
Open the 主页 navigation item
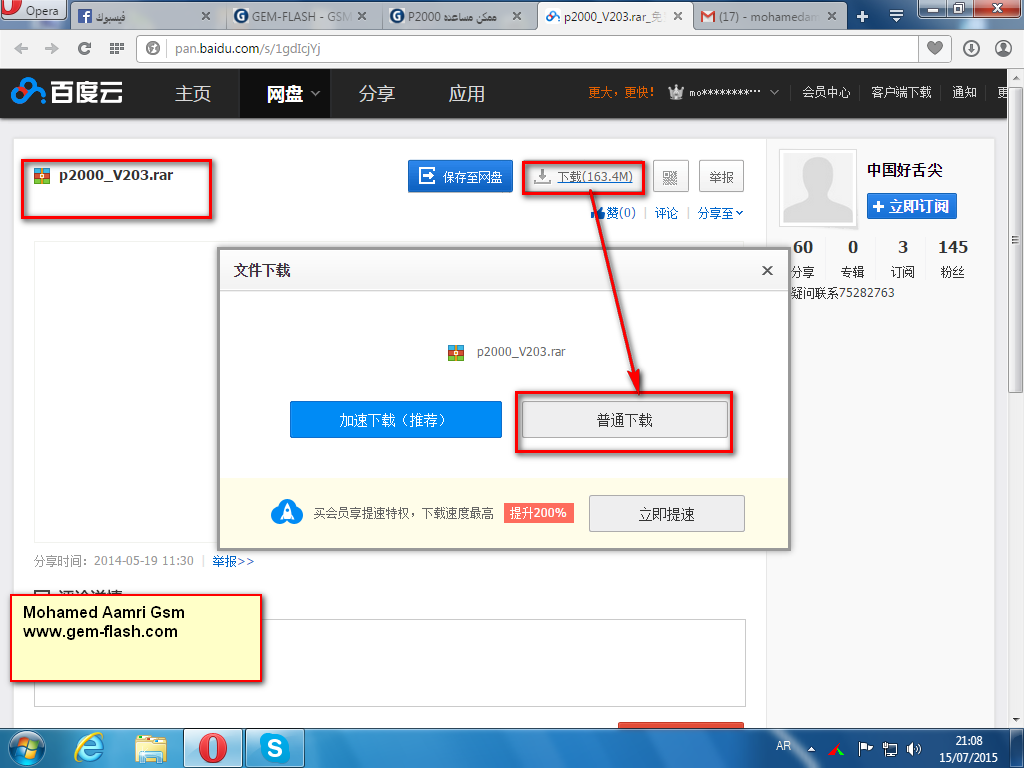coord(193,93)
